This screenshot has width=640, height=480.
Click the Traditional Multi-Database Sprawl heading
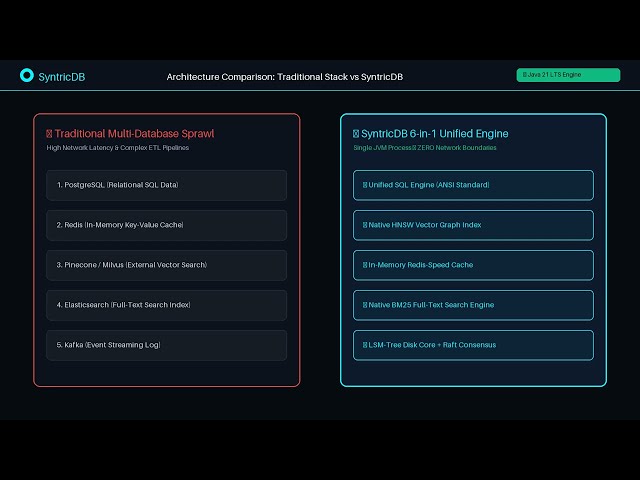point(130,133)
